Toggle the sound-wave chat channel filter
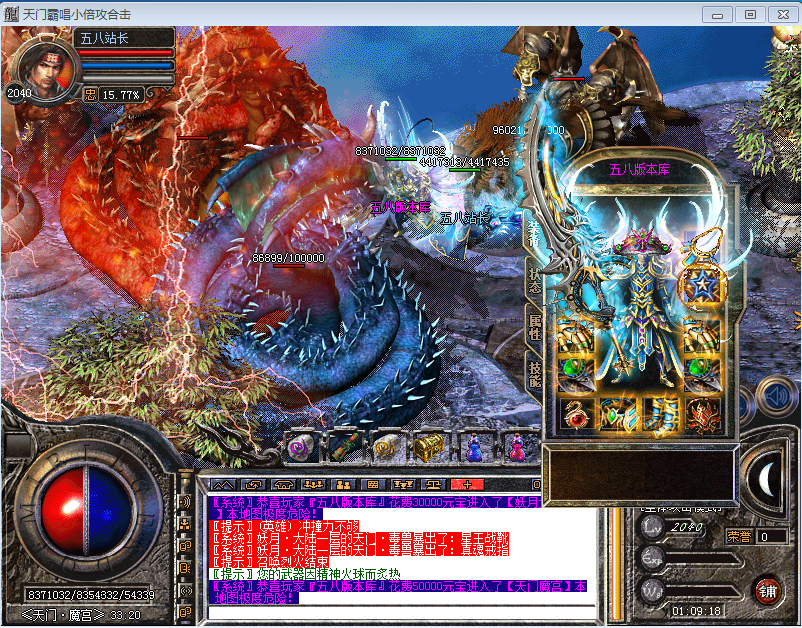Viewport: 802px width, 628px height. click(185, 501)
